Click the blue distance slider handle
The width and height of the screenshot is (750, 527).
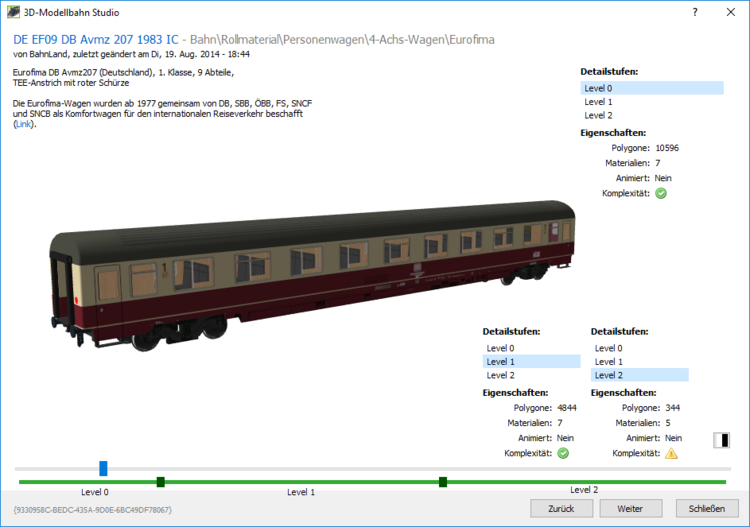tap(103, 468)
